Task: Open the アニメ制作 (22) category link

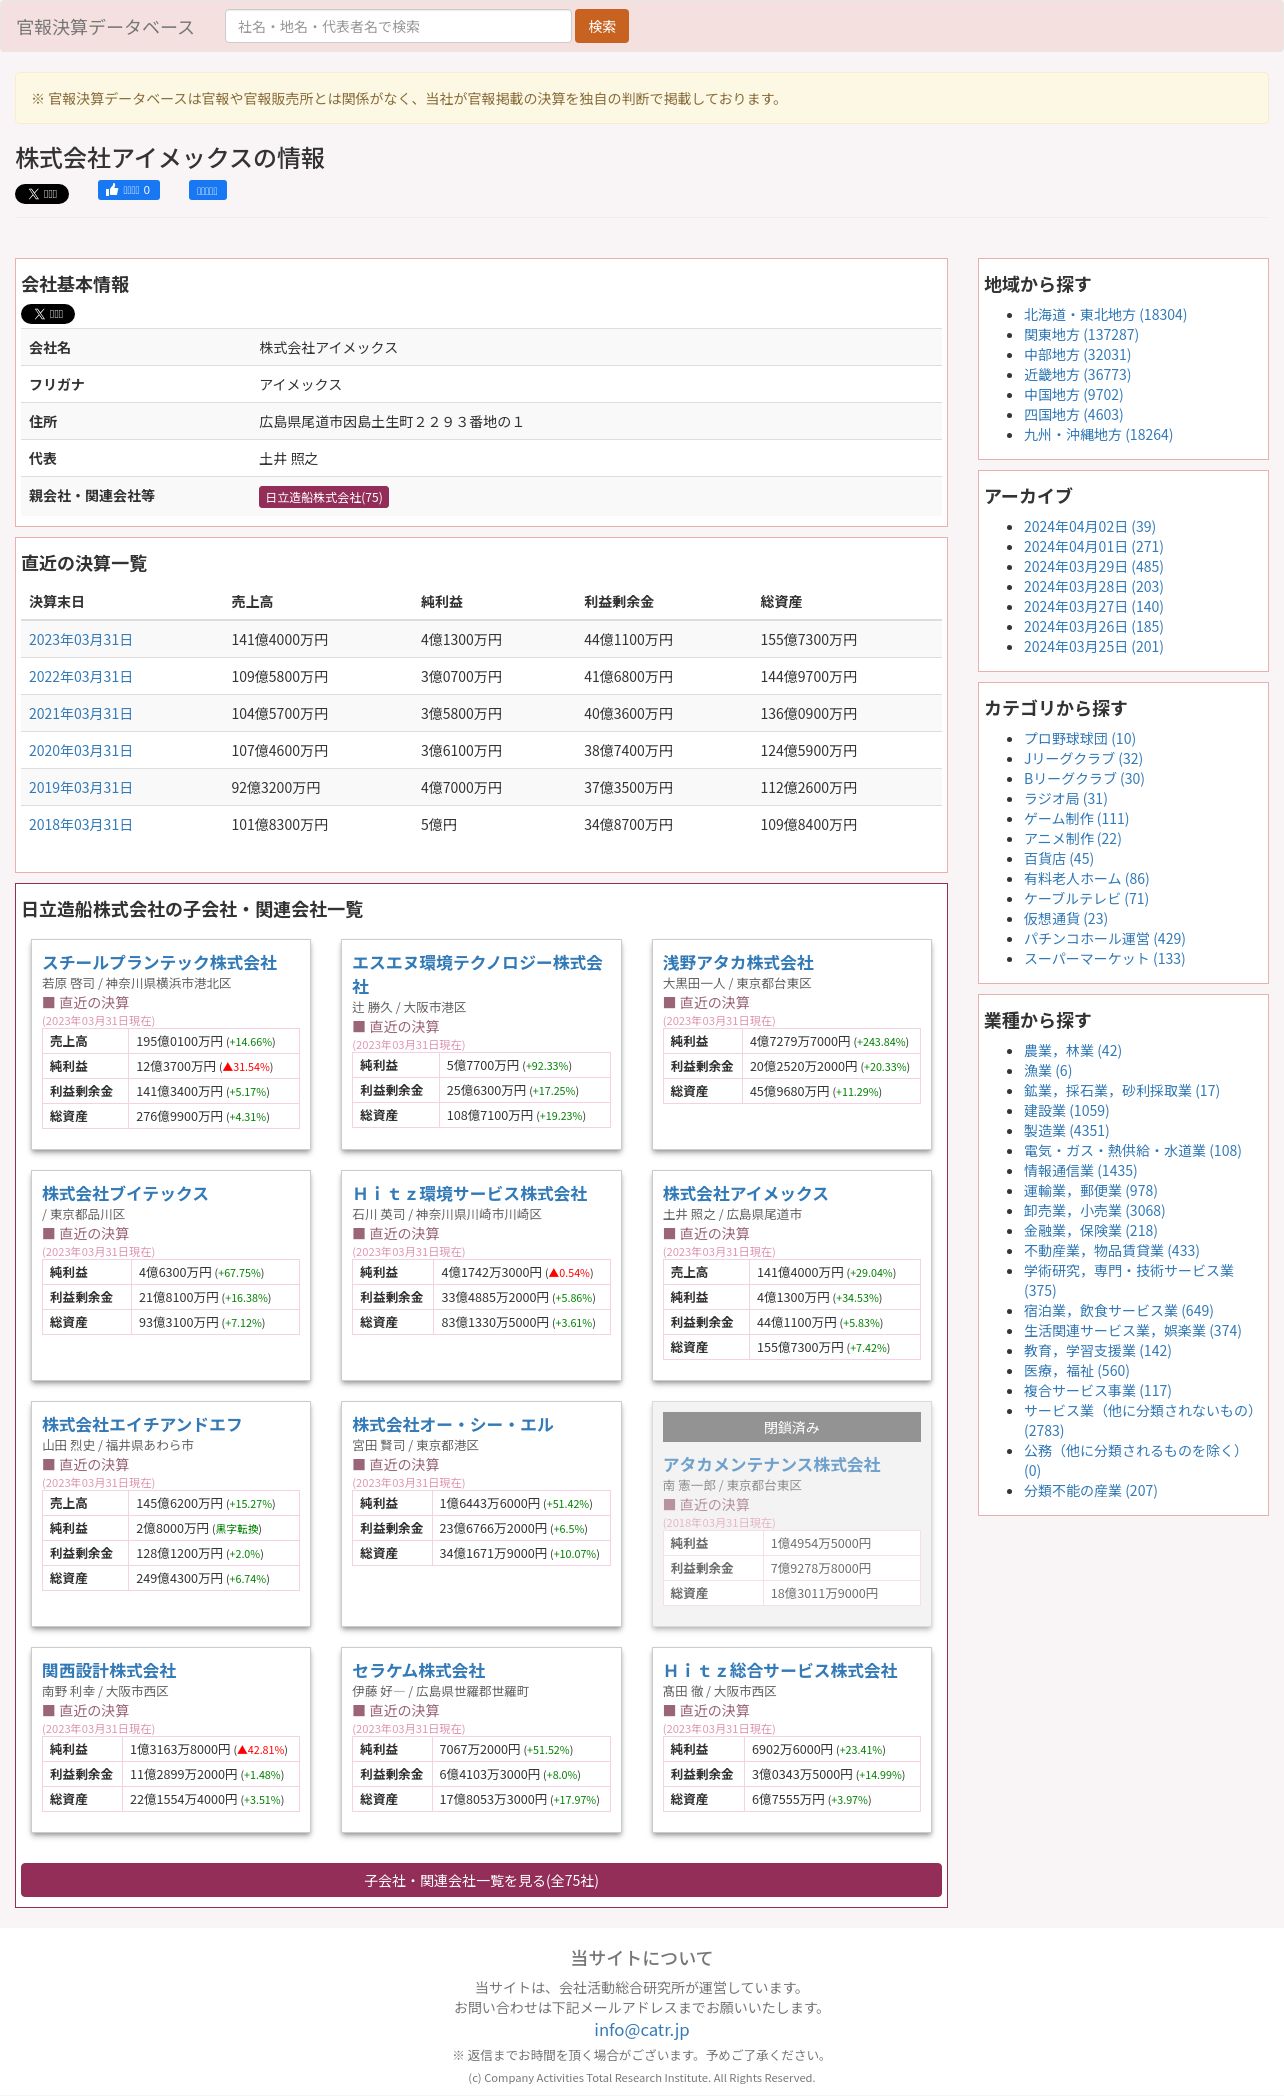Action: pos(1073,839)
